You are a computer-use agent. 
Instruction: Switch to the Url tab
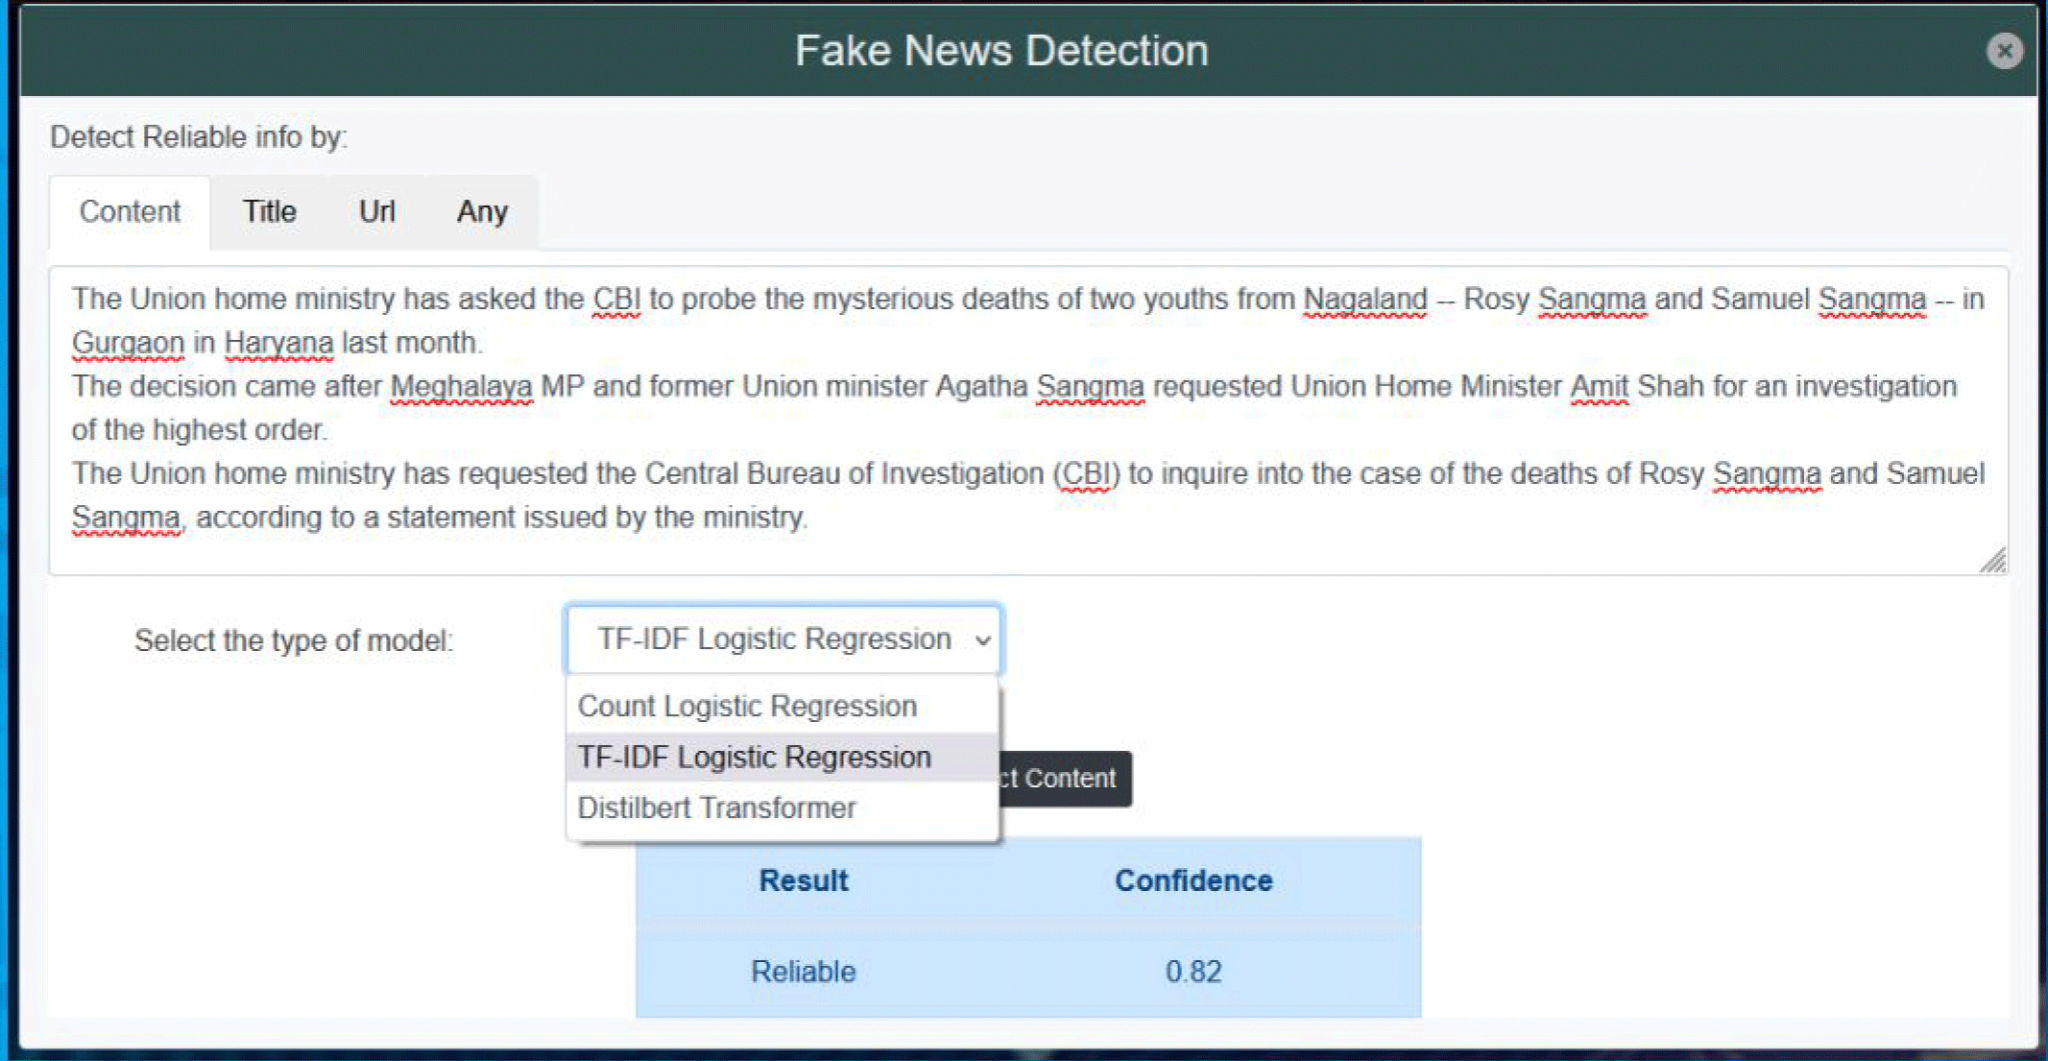tap(376, 211)
